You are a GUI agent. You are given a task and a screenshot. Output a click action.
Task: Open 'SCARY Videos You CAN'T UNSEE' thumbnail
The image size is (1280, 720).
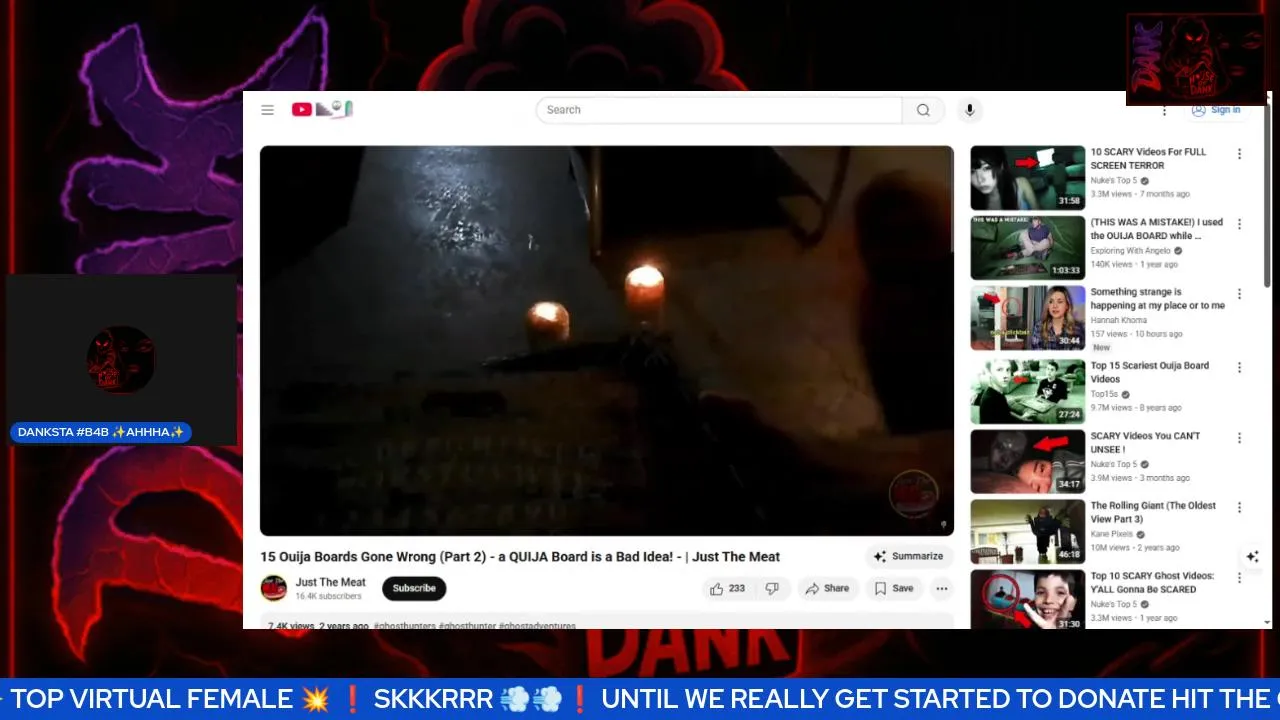[x=1027, y=462]
